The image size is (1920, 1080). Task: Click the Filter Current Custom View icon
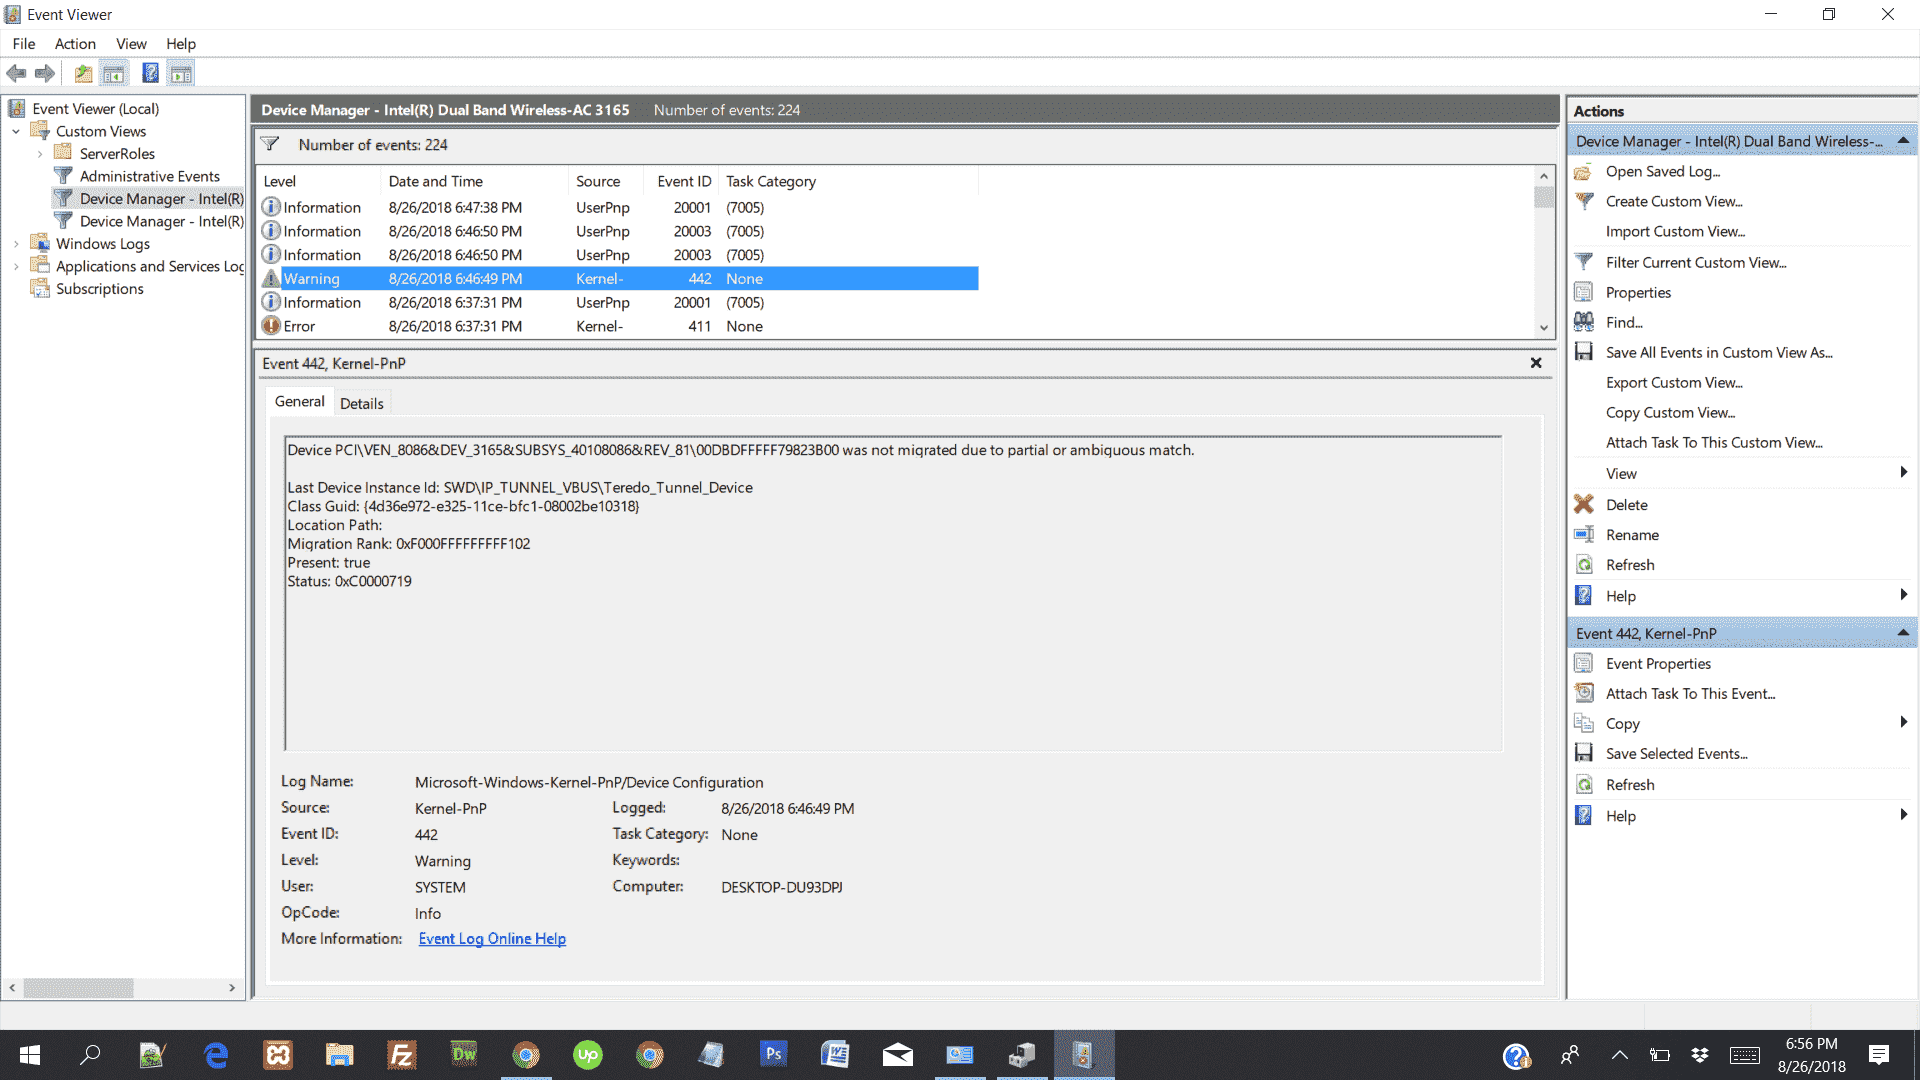click(x=1584, y=262)
